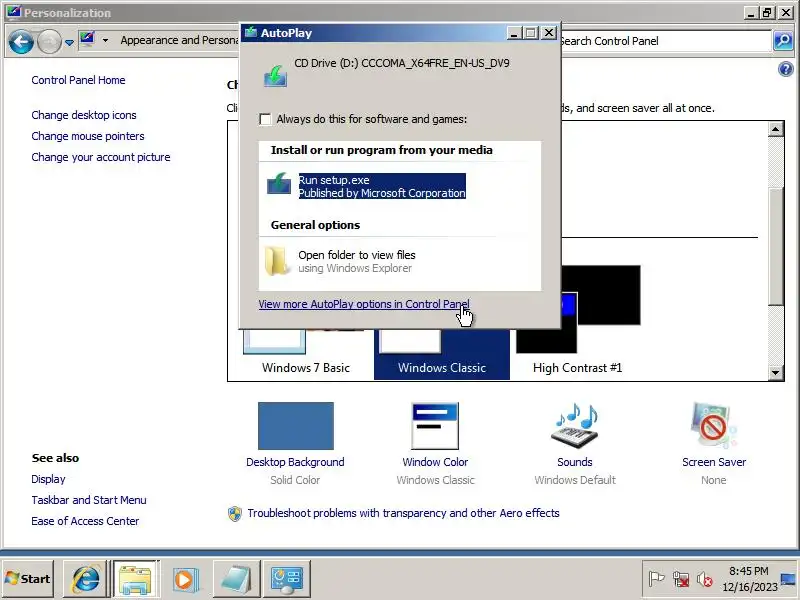Switch to Control Panel taskbar button
The width and height of the screenshot is (800, 600).
[x=286, y=579]
